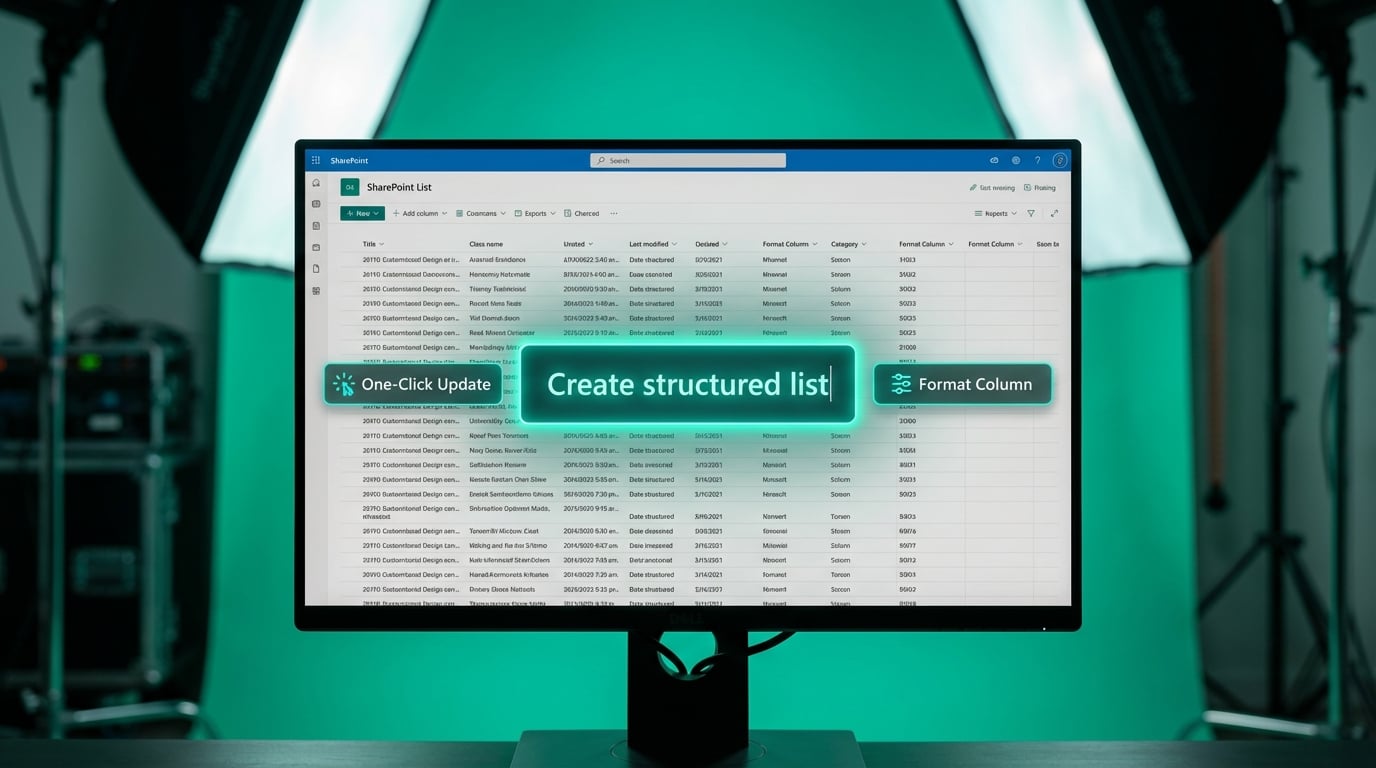Viewport: 1376px width, 768px height.
Task: Click the user profile avatar
Action: (x=1059, y=160)
